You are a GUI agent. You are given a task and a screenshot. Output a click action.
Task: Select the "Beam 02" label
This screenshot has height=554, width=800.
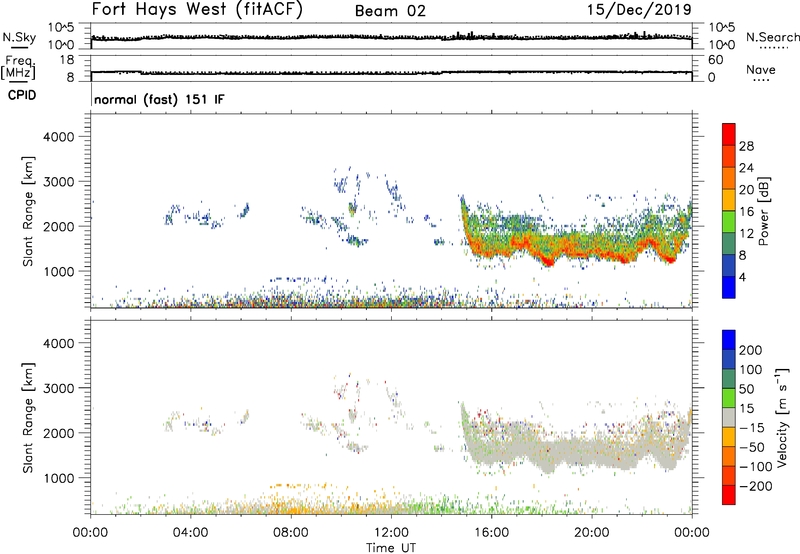tap(390, 11)
